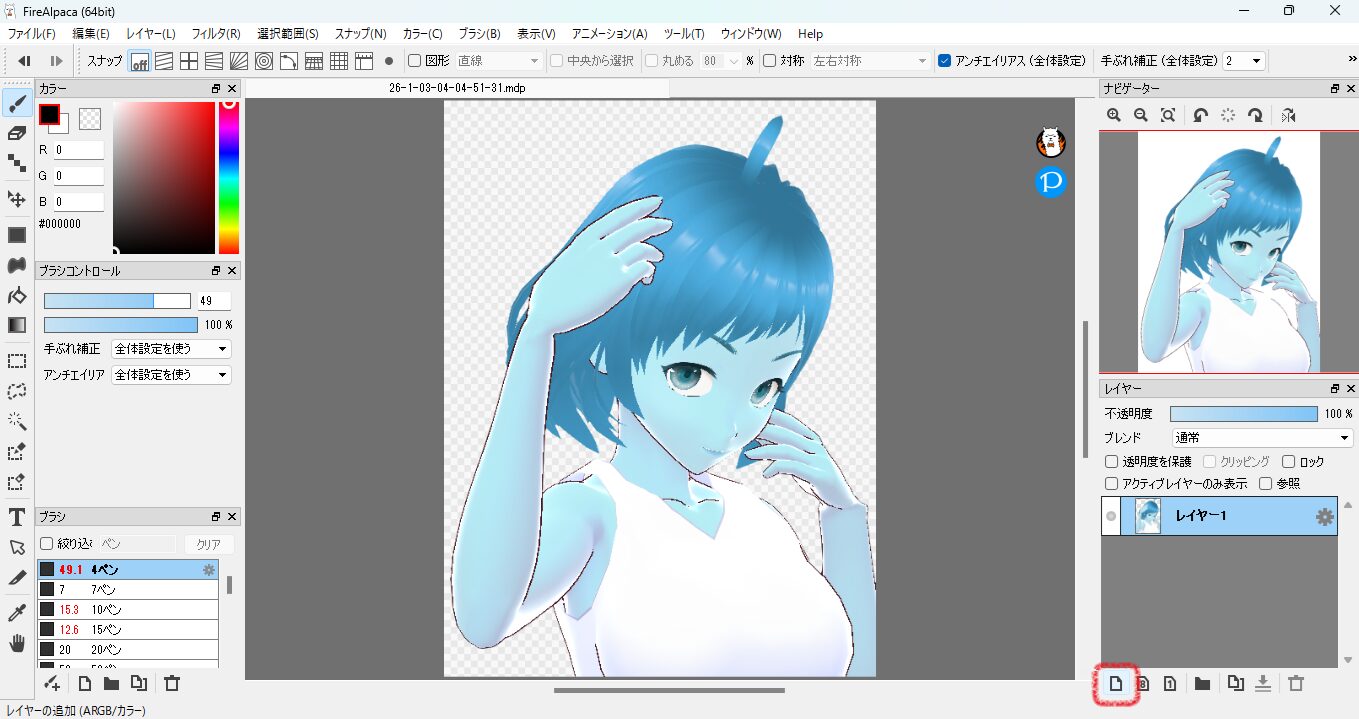Activate the Hand pan tool
Image resolution: width=1359 pixels, height=719 pixels.
[x=16, y=643]
